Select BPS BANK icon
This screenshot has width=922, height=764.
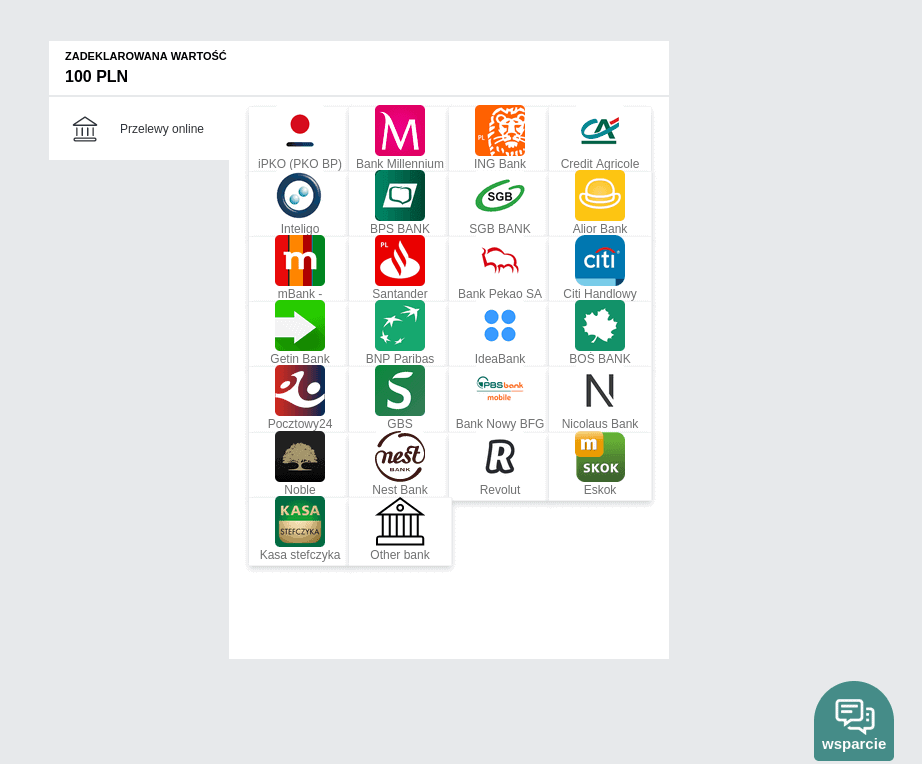[x=400, y=196]
